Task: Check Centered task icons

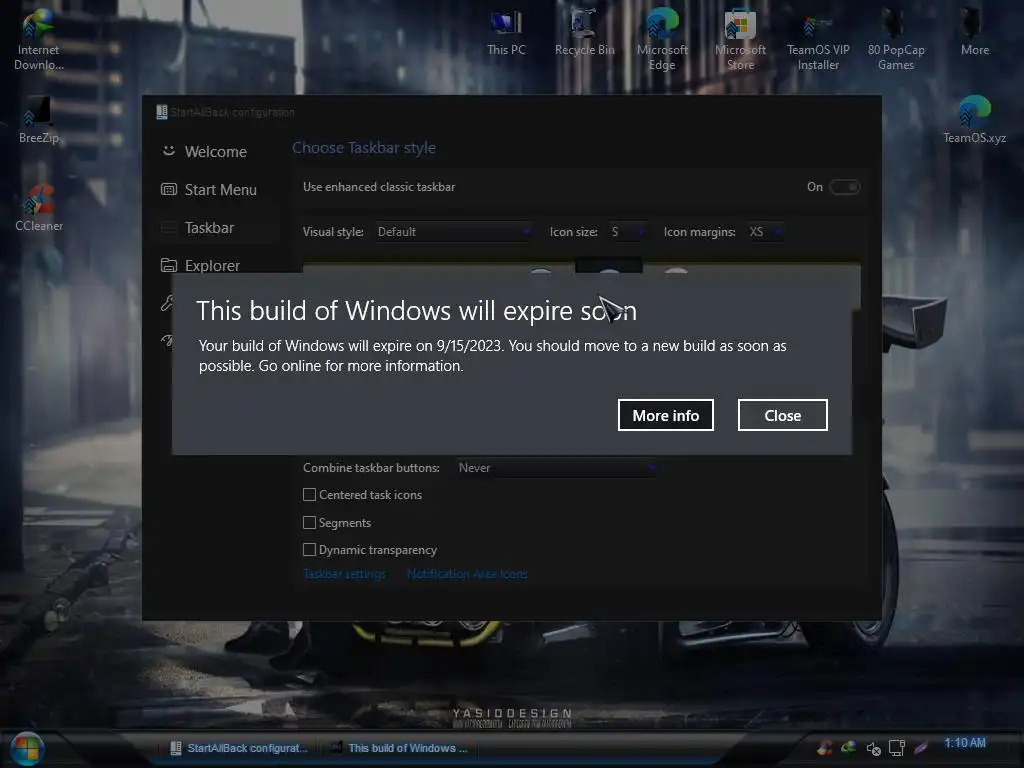Action: tap(310, 495)
